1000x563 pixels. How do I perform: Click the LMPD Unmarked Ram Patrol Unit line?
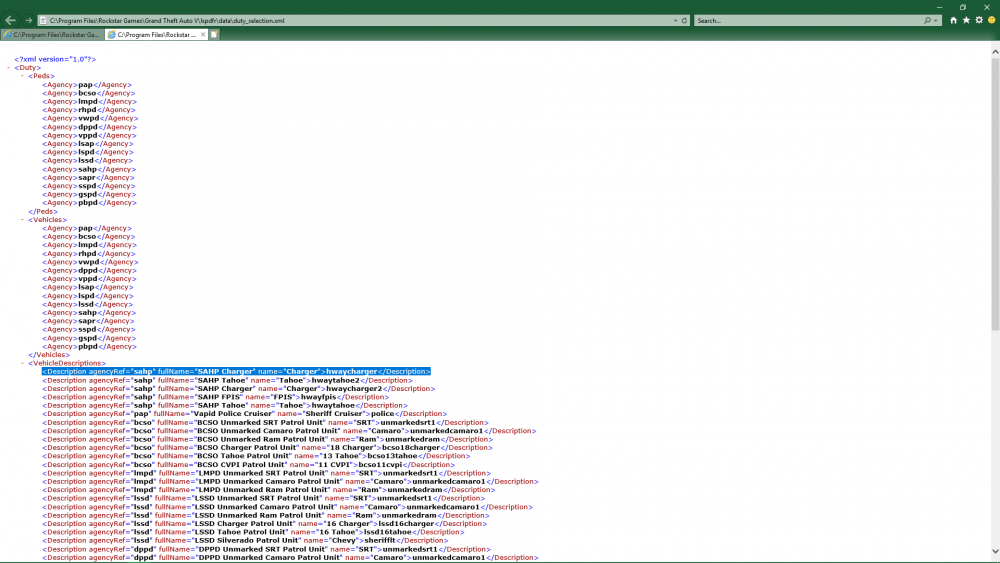point(268,490)
